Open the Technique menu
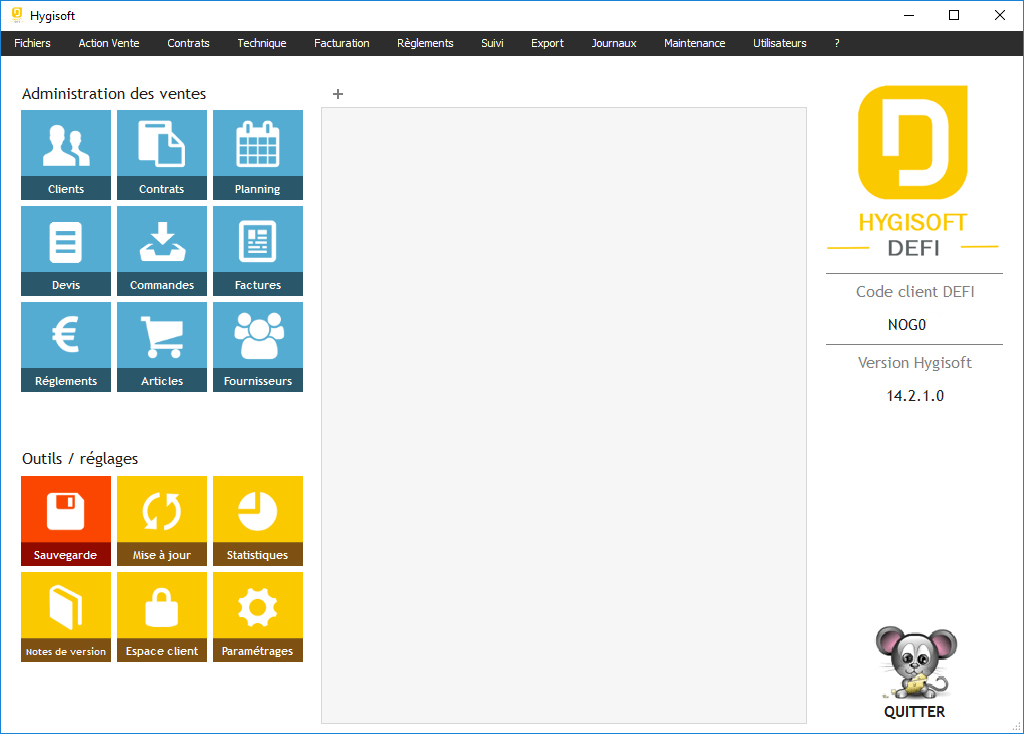This screenshot has width=1024, height=734. [262, 43]
